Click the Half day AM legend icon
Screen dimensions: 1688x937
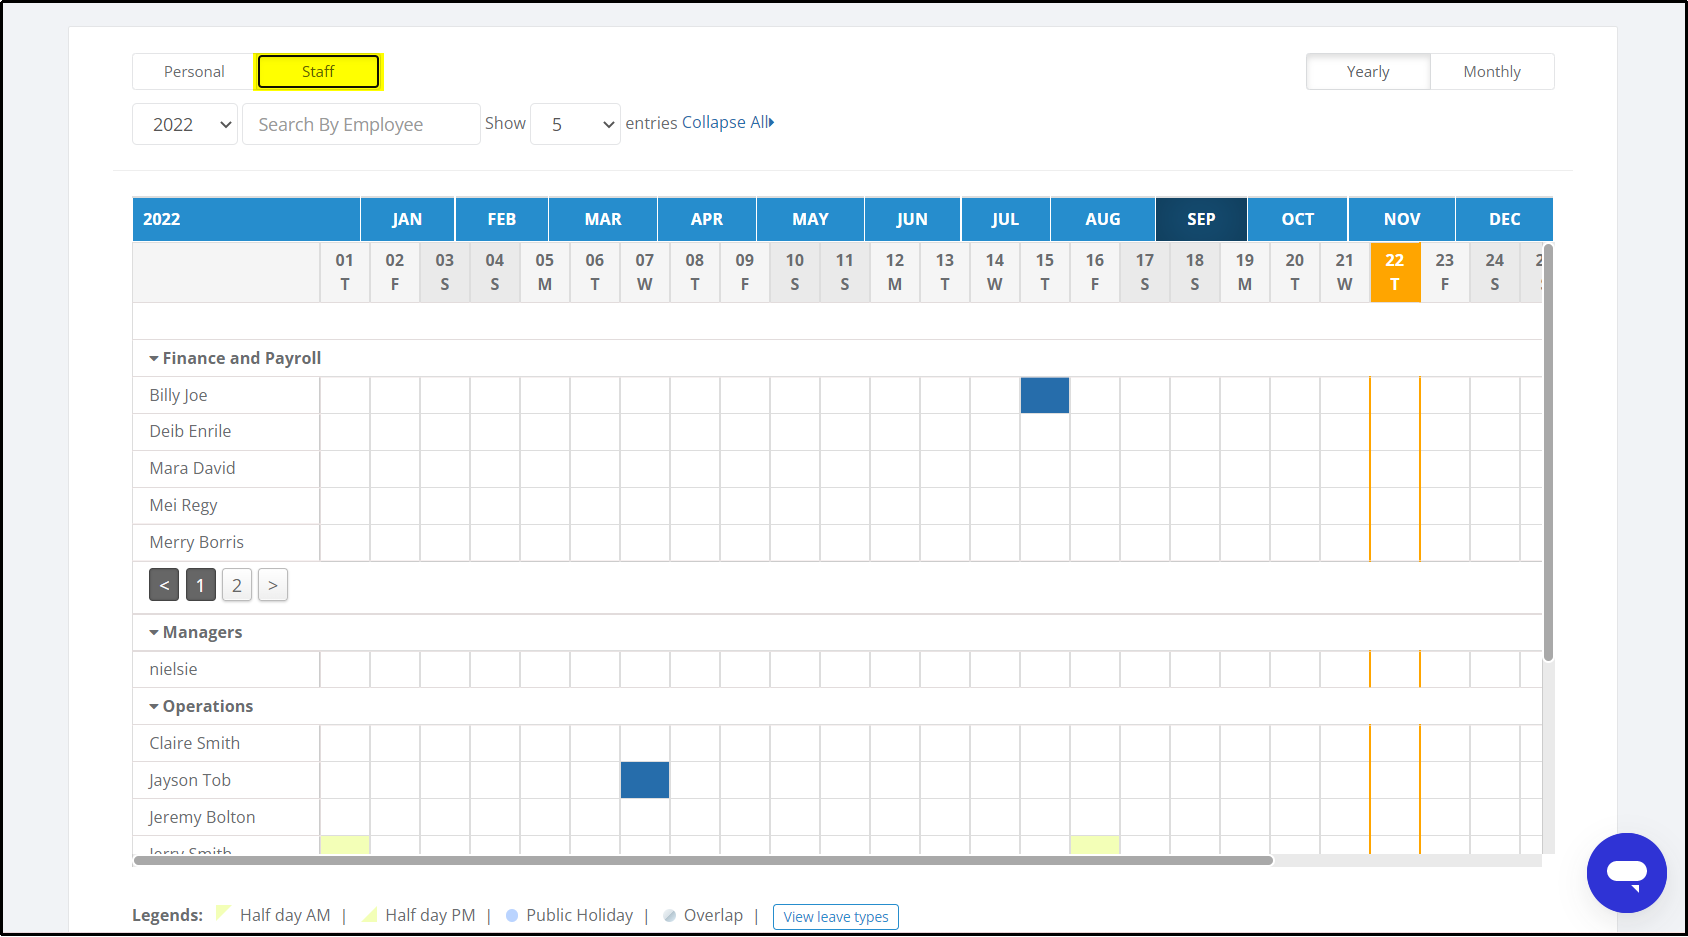(x=223, y=913)
